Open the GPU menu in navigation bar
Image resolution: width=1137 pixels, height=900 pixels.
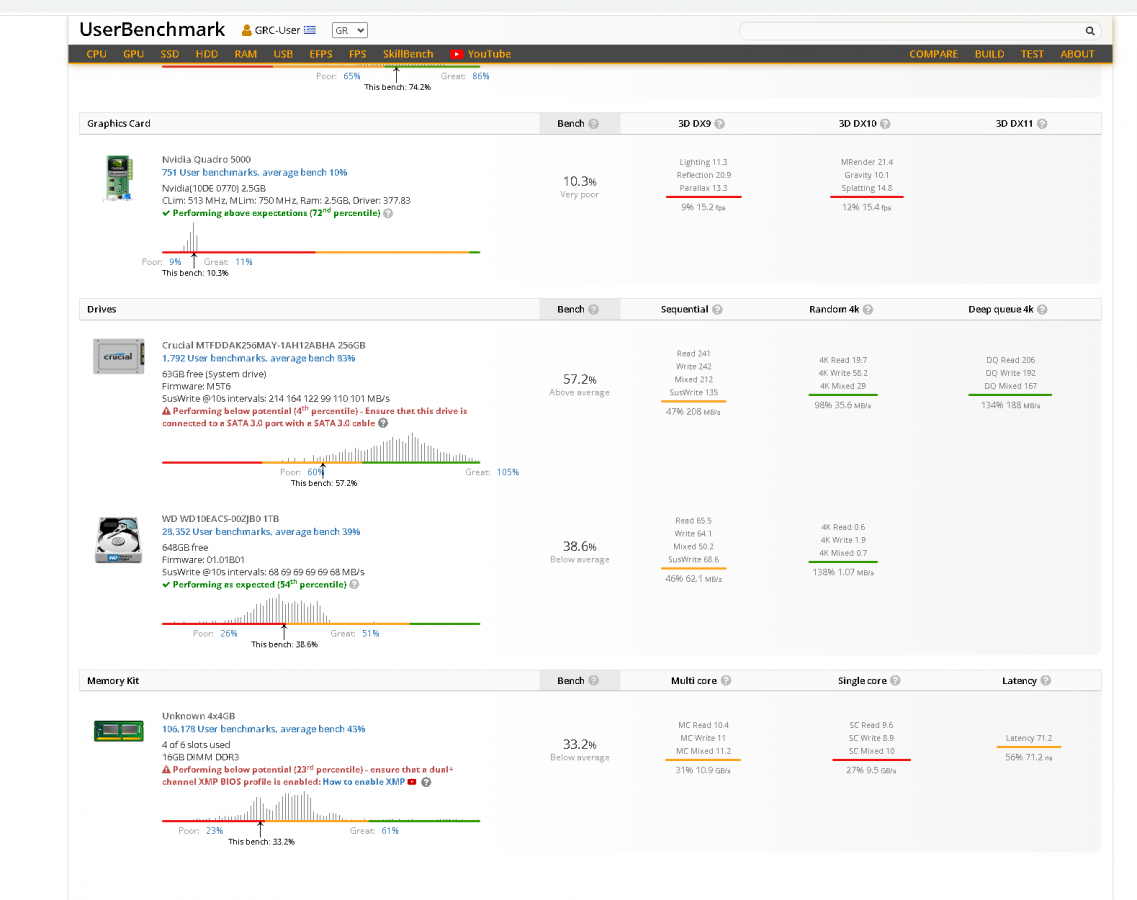(x=133, y=54)
